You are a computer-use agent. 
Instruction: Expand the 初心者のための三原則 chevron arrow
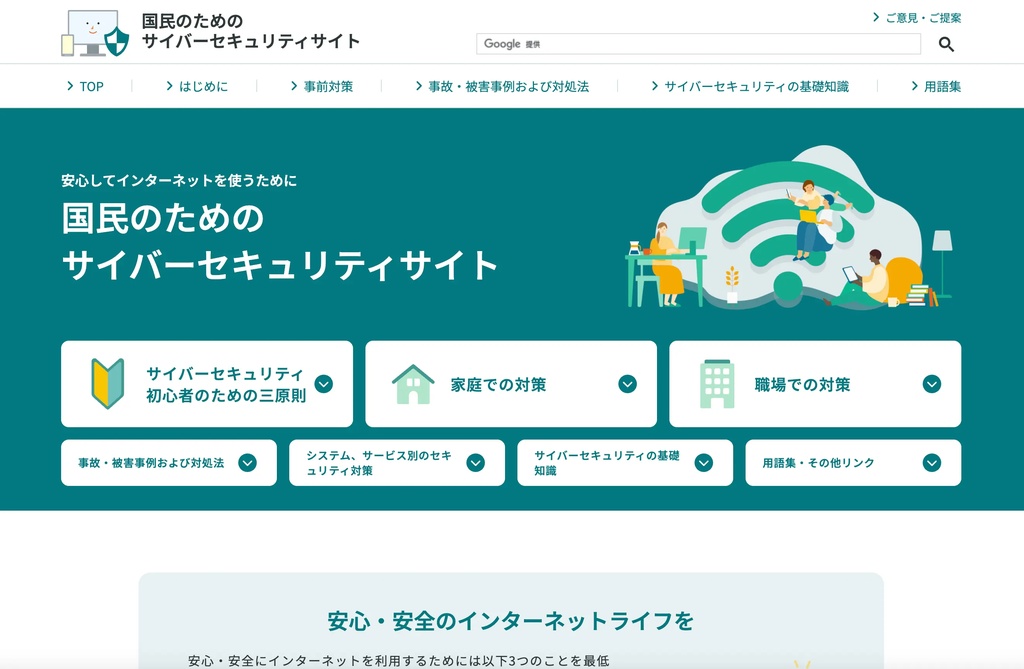coord(323,384)
